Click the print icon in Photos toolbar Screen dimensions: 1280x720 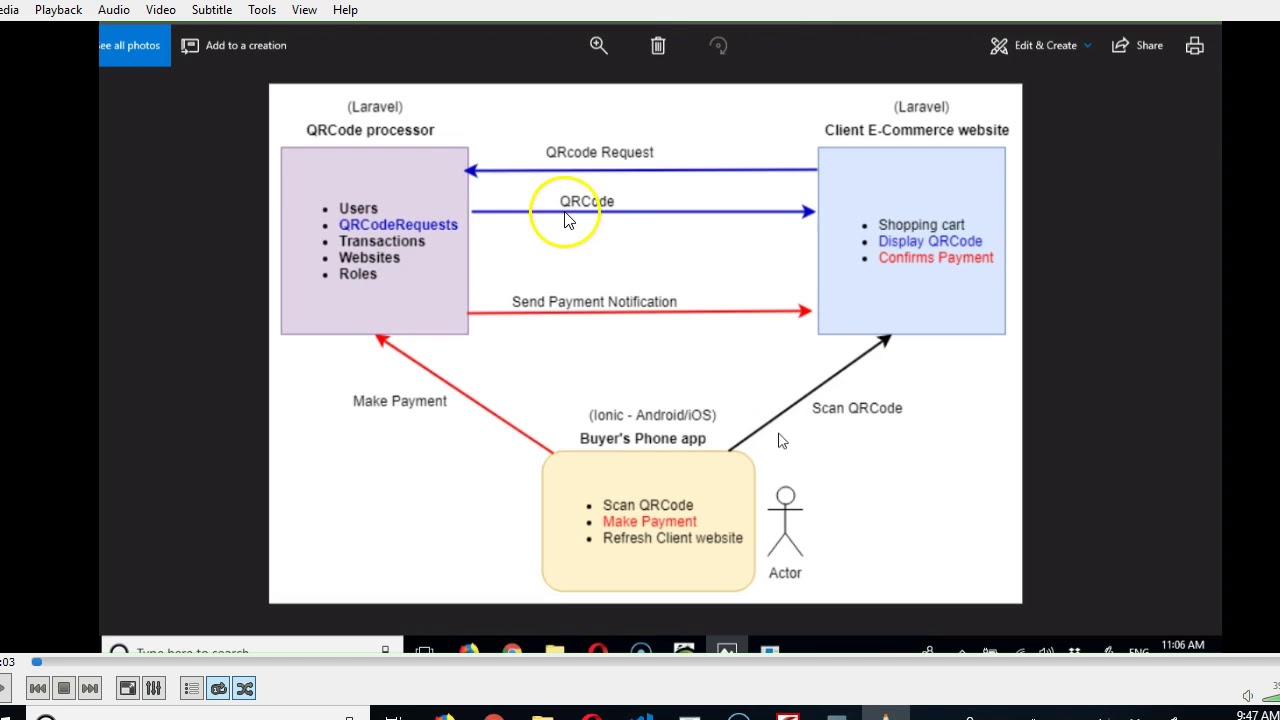coord(1194,45)
